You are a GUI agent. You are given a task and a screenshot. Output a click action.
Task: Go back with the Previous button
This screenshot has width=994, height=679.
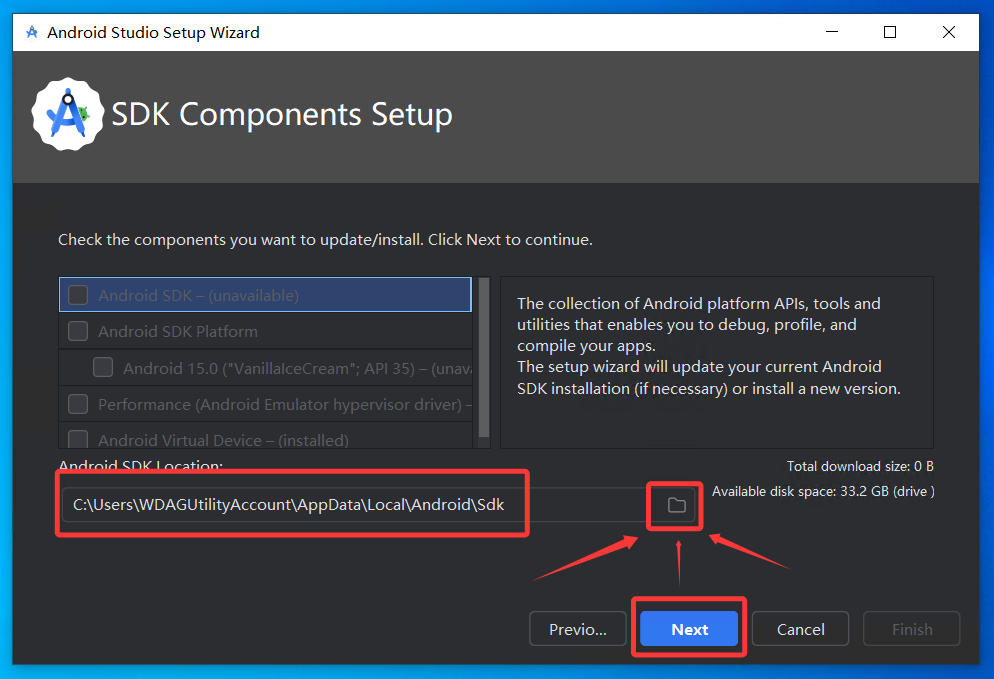[578, 629]
